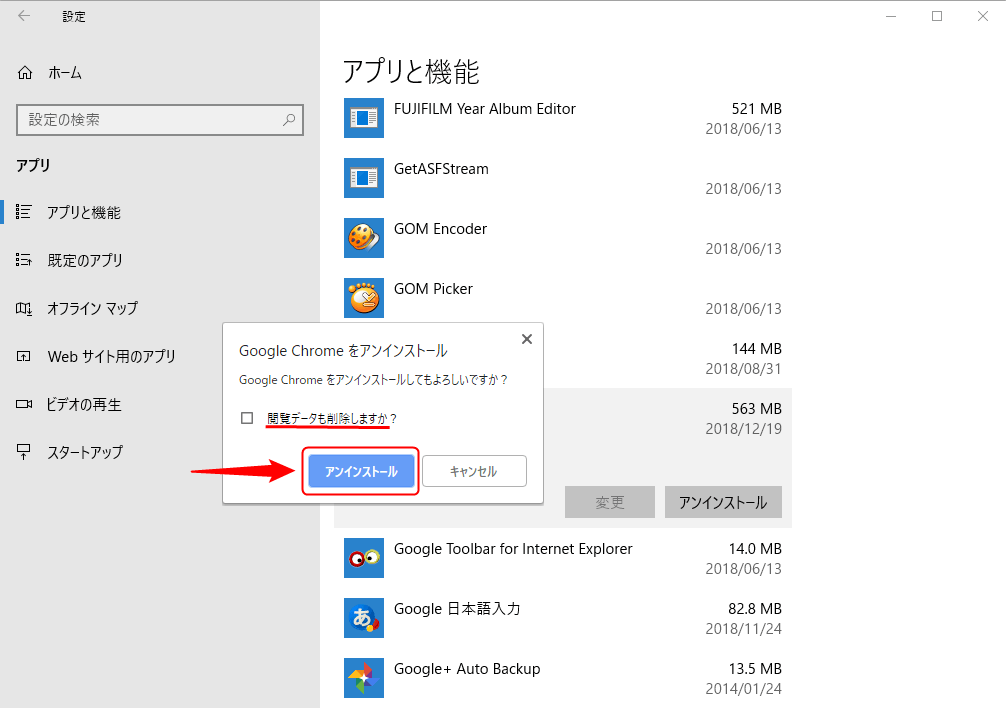1006x708 pixels.
Task: Select the ビデオの再生 sidebar icon
Action: [x=24, y=404]
